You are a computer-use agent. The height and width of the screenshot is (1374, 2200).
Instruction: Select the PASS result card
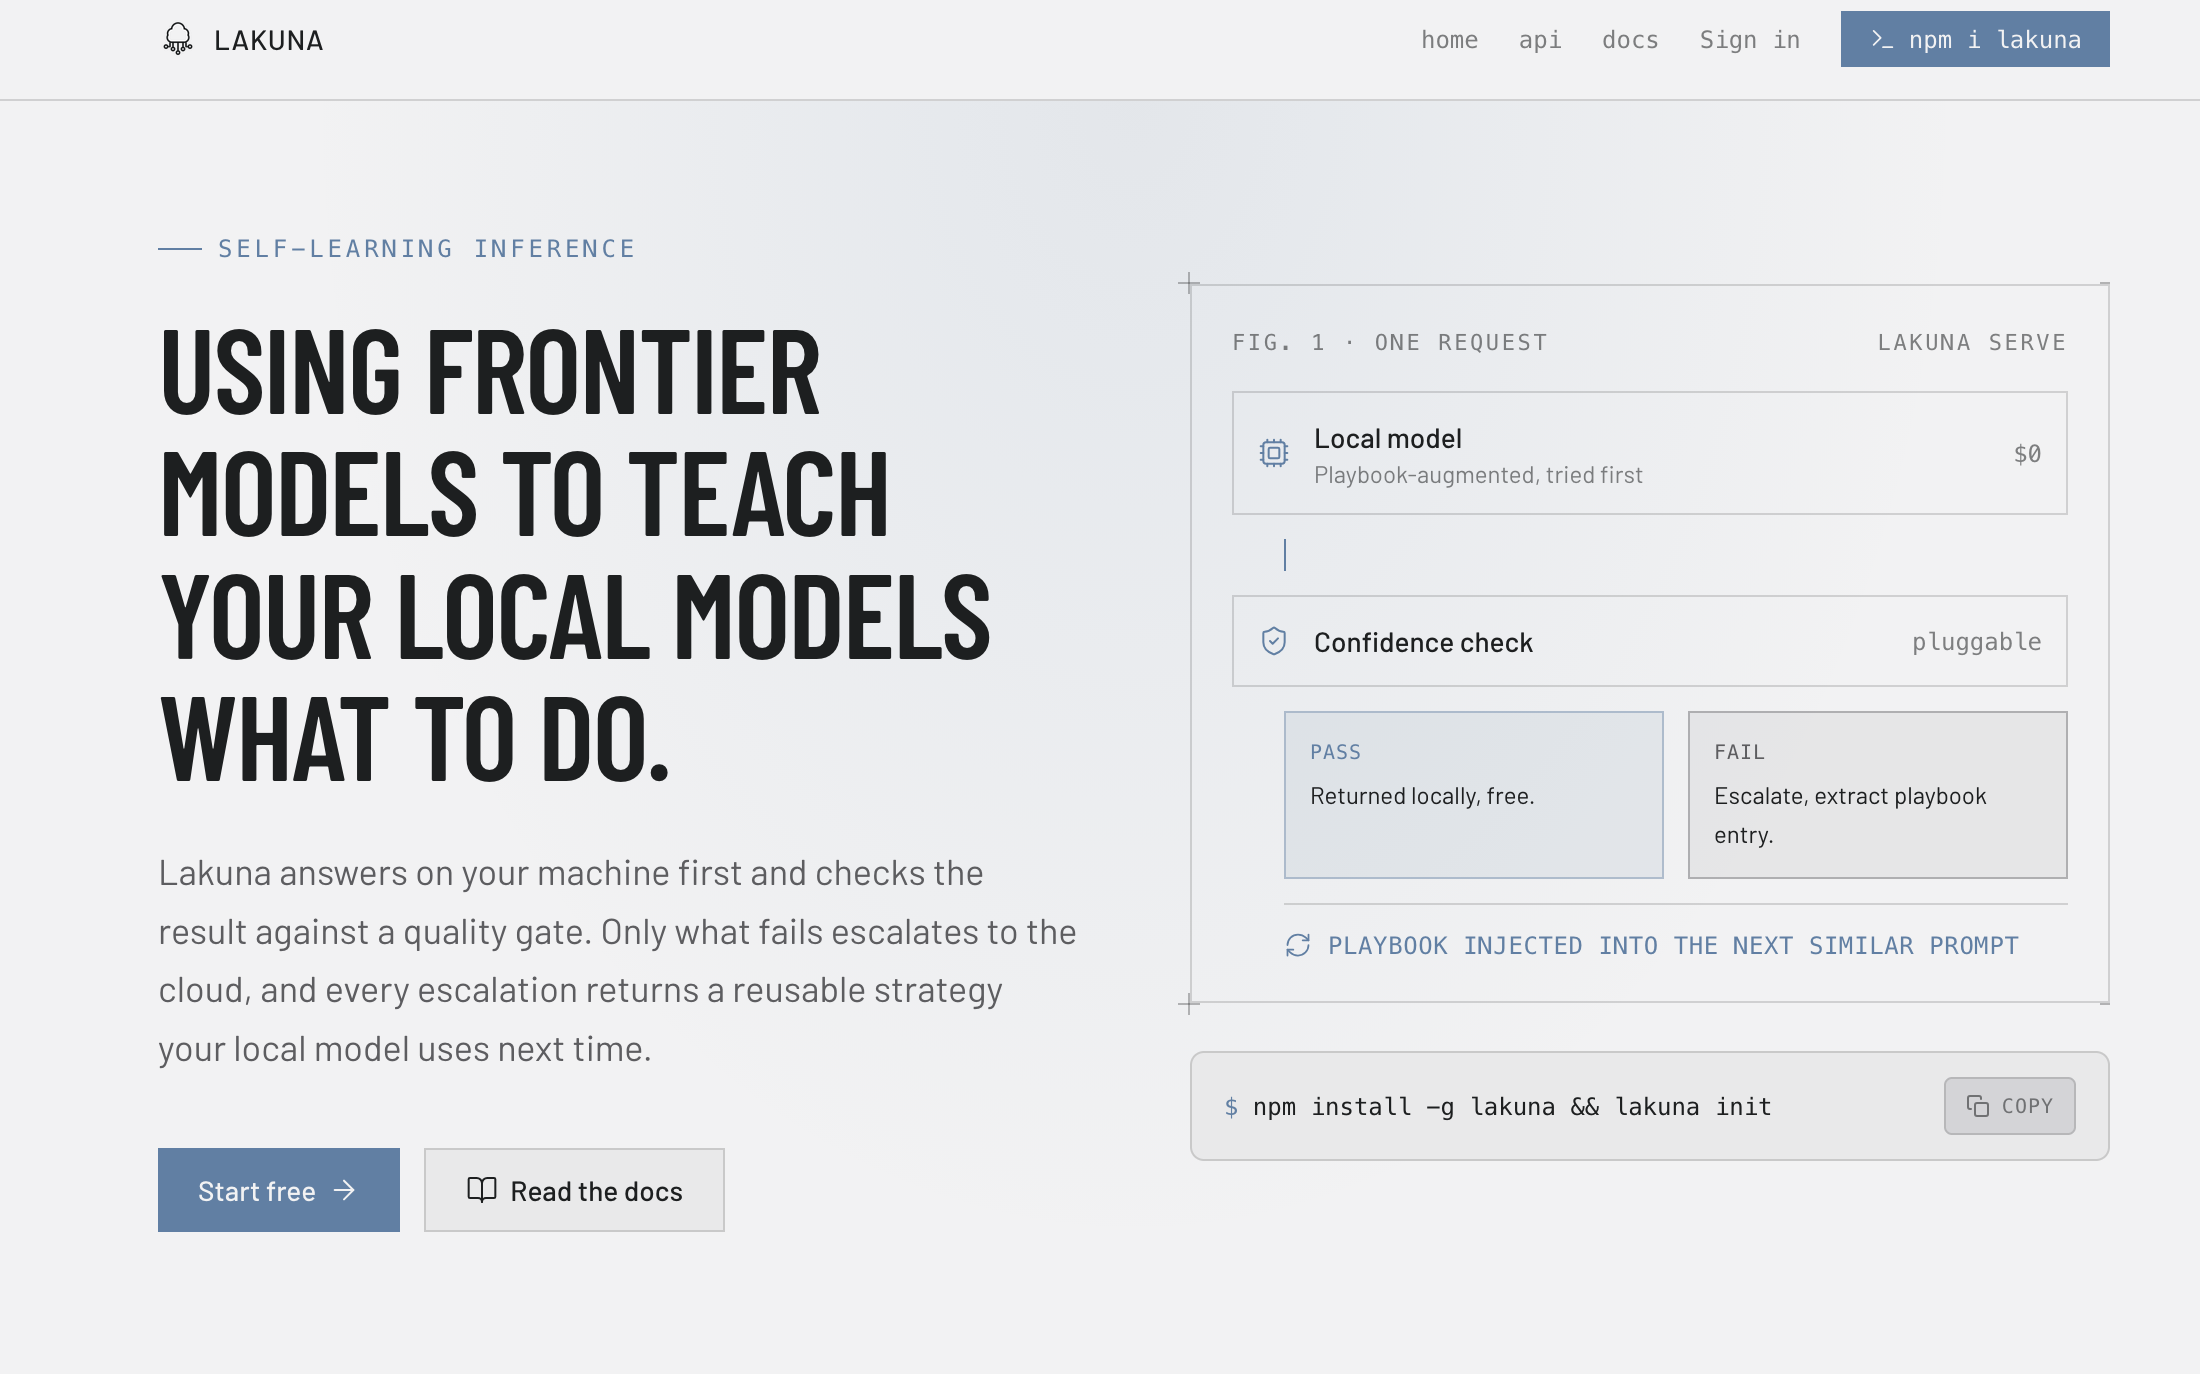pyautogui.click(x=1473, y=795)
